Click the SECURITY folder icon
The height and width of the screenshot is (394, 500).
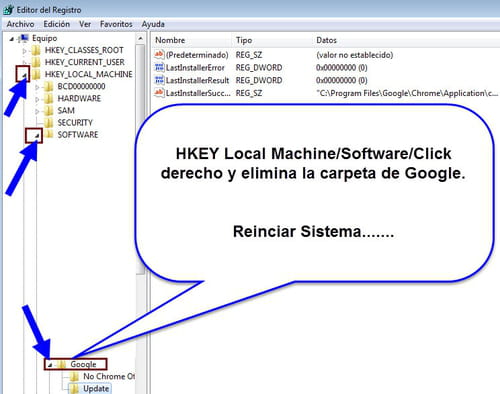49,123
